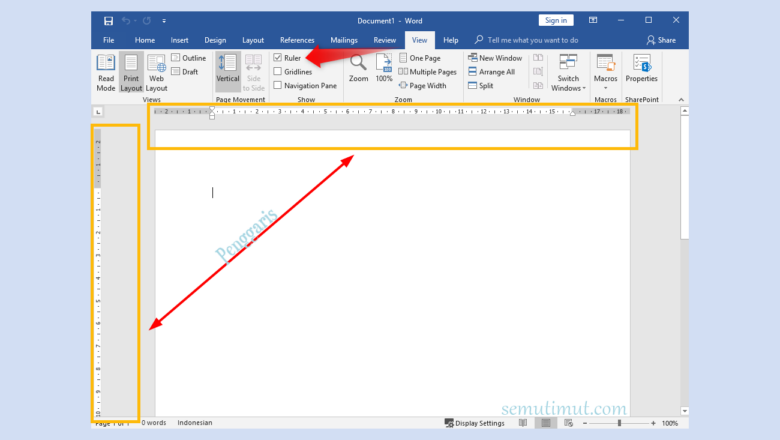
Task: Set zoom to 100% via ribbon icon
Action: [384, 69]
